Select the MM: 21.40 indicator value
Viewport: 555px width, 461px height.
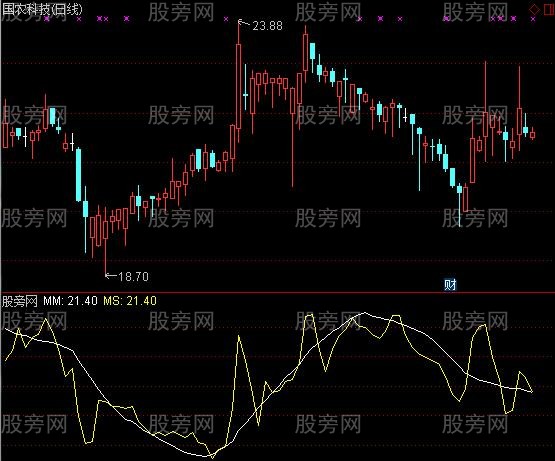(x=70, y=301)
